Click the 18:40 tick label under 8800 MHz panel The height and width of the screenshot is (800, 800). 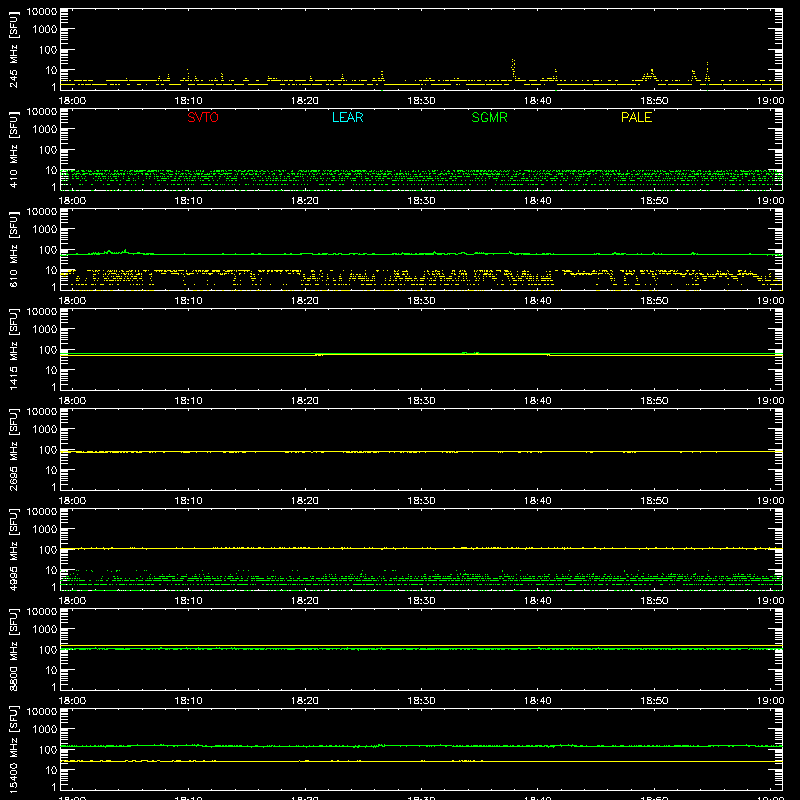tap(537, 701)
